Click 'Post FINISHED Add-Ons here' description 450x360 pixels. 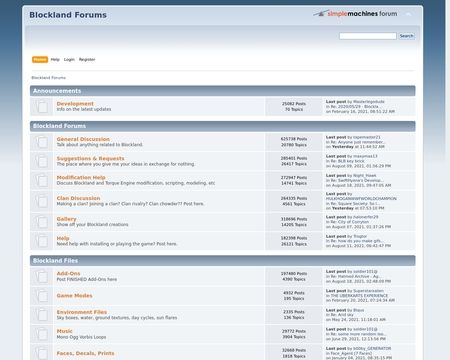[x=87, y=279]
